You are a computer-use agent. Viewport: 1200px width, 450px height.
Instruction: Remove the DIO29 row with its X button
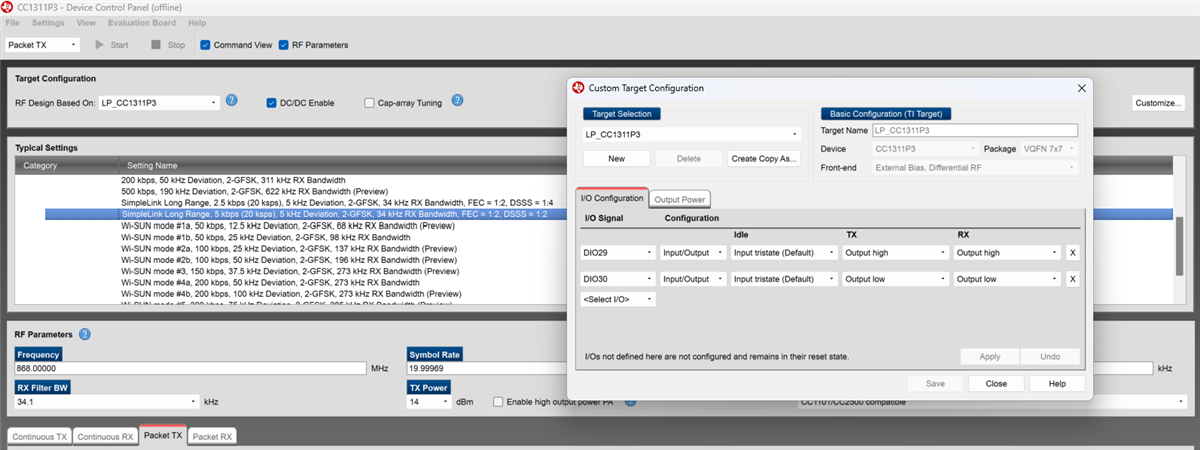click(1072, 253)
